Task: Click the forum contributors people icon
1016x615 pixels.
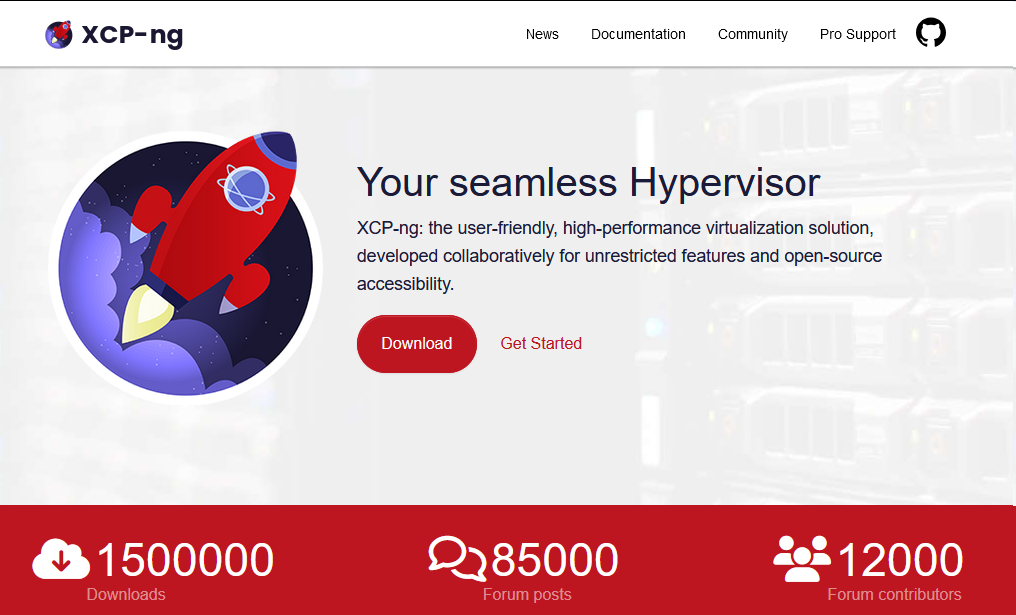Action: coord(802,558)
